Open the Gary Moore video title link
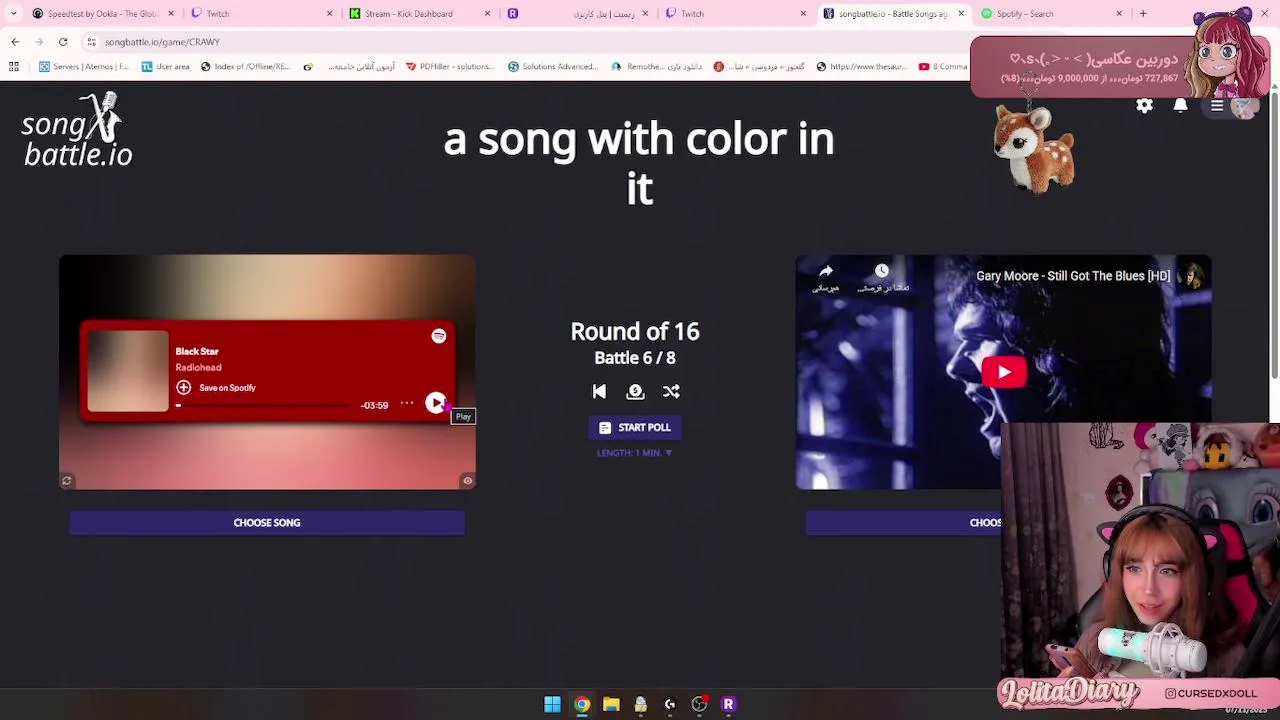The image size is (1280, 720). [1072, 276]
